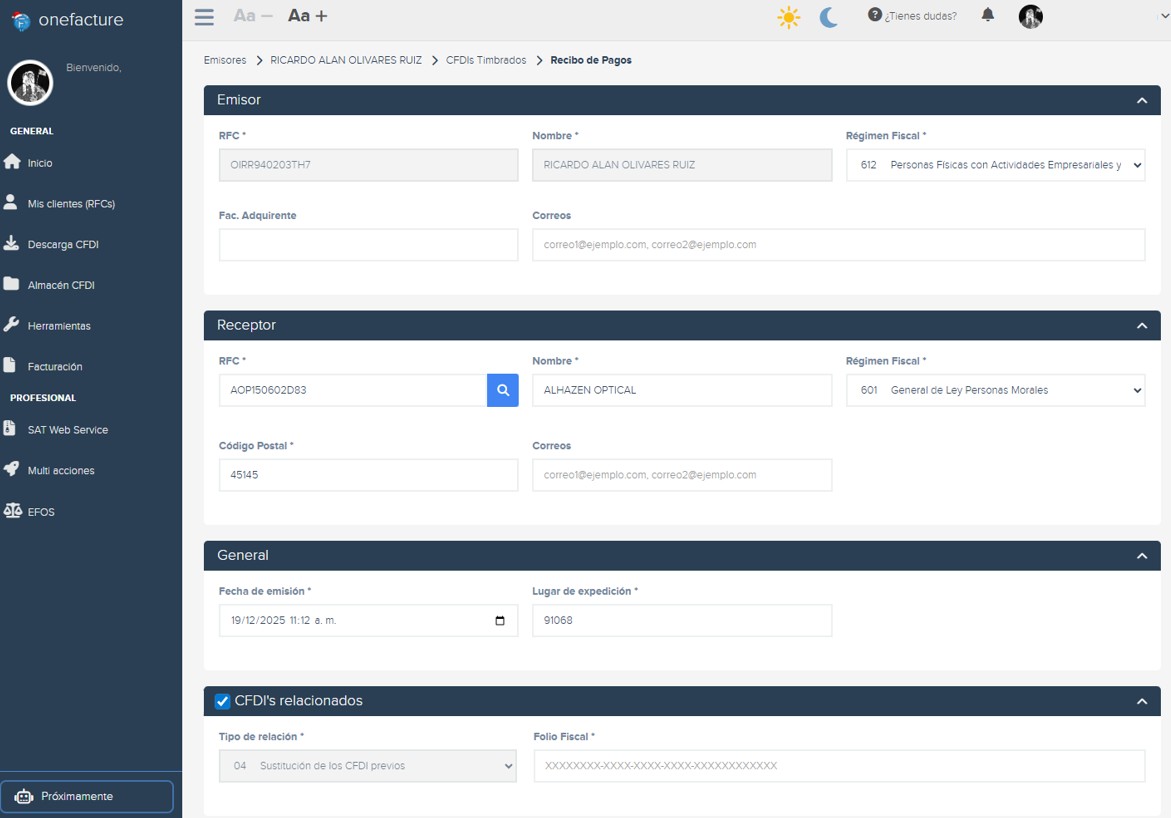
Task: Open SAT Web Service in the sidebar
Action: point(67,430)
